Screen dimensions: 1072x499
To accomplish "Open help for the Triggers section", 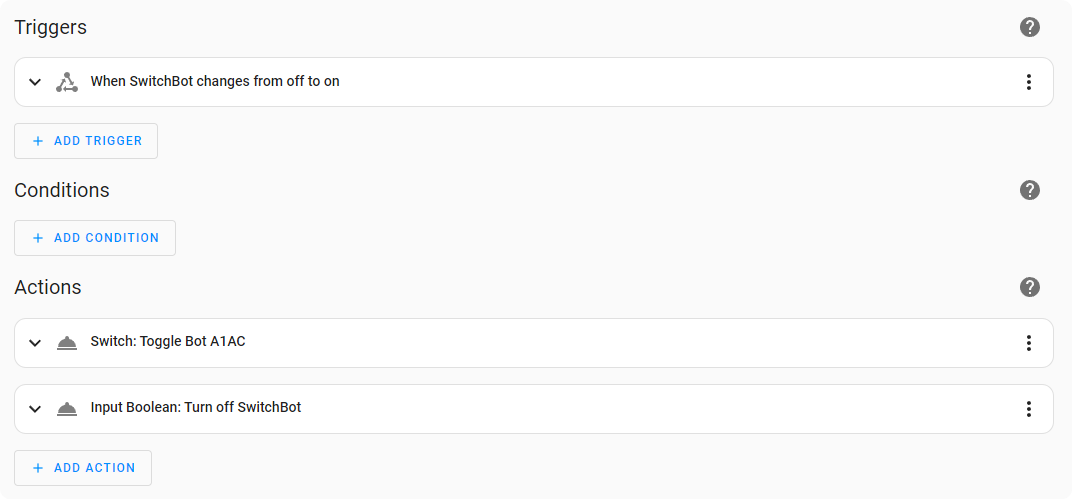I will 1030,27.
